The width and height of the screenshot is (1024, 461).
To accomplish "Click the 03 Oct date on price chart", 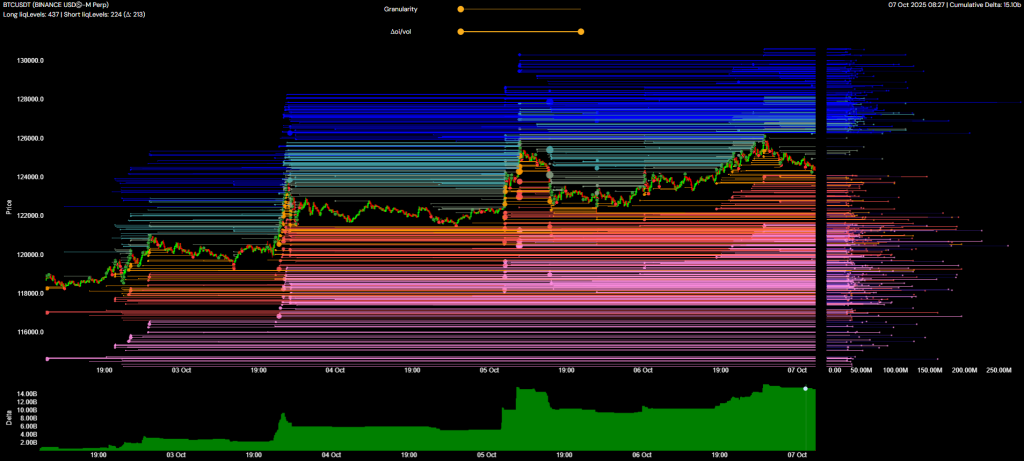I will (x=181, y=370).
